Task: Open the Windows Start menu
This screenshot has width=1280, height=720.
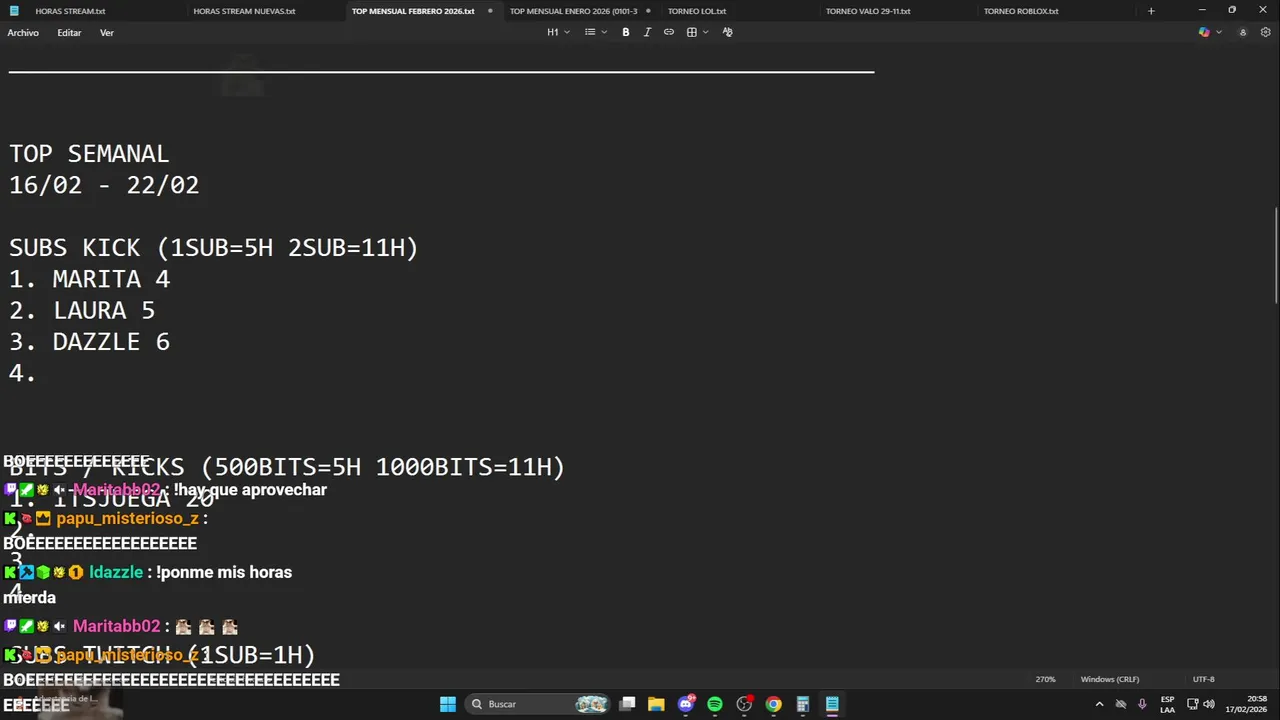Action: 448,704
